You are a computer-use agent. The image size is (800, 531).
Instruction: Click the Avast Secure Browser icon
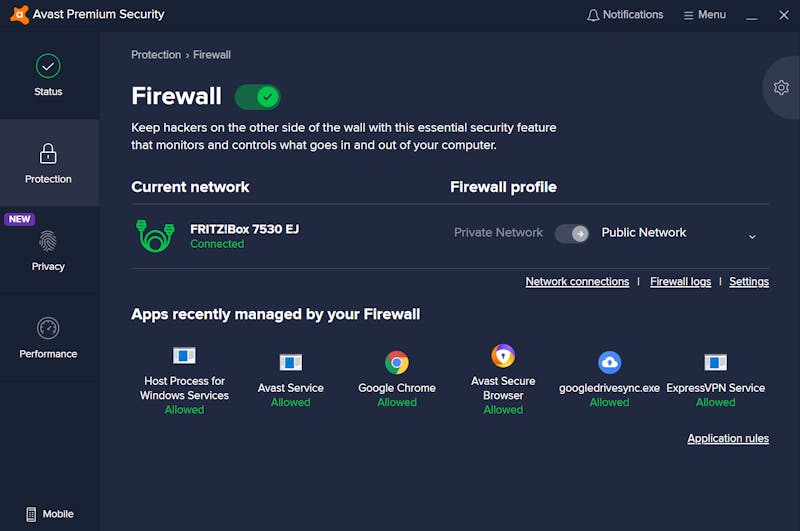tap(503, 356)
